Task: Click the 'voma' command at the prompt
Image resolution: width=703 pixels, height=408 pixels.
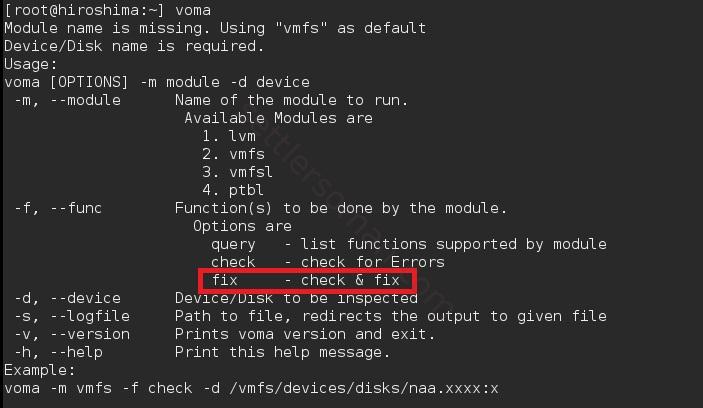Action: 193,10
